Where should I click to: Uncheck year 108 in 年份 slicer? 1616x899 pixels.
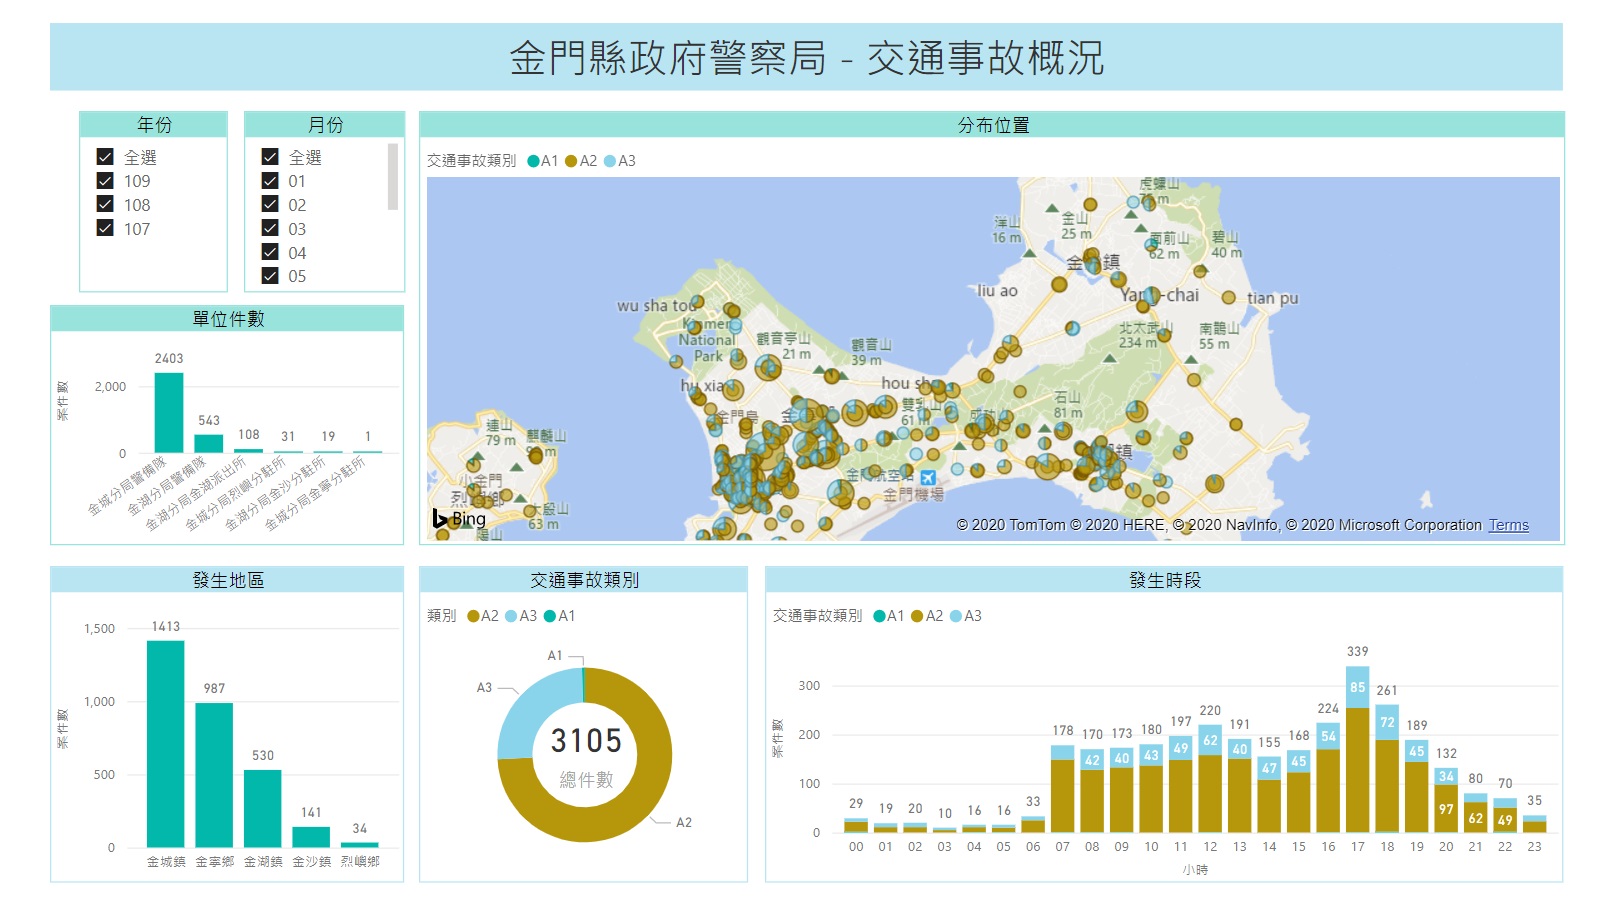point(105,205)
